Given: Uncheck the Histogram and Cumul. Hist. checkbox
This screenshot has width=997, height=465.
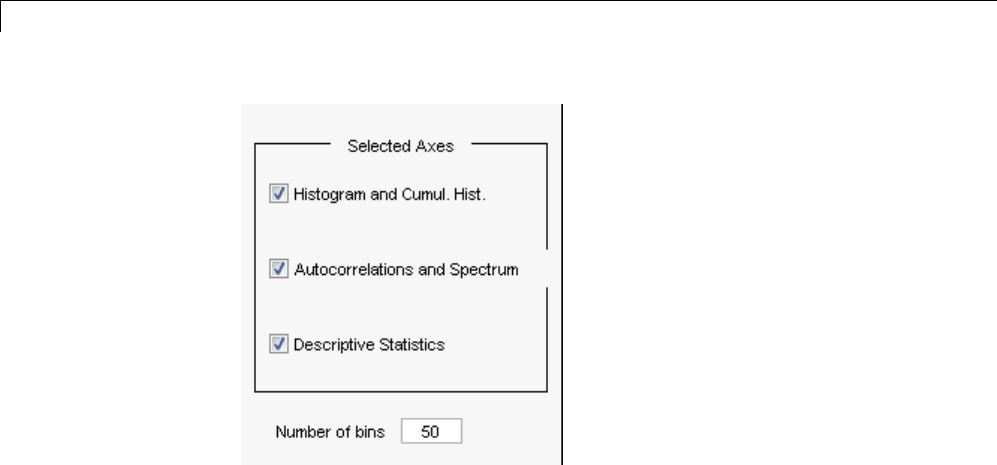Looking at the screenshot, I should tap(278, 194).
